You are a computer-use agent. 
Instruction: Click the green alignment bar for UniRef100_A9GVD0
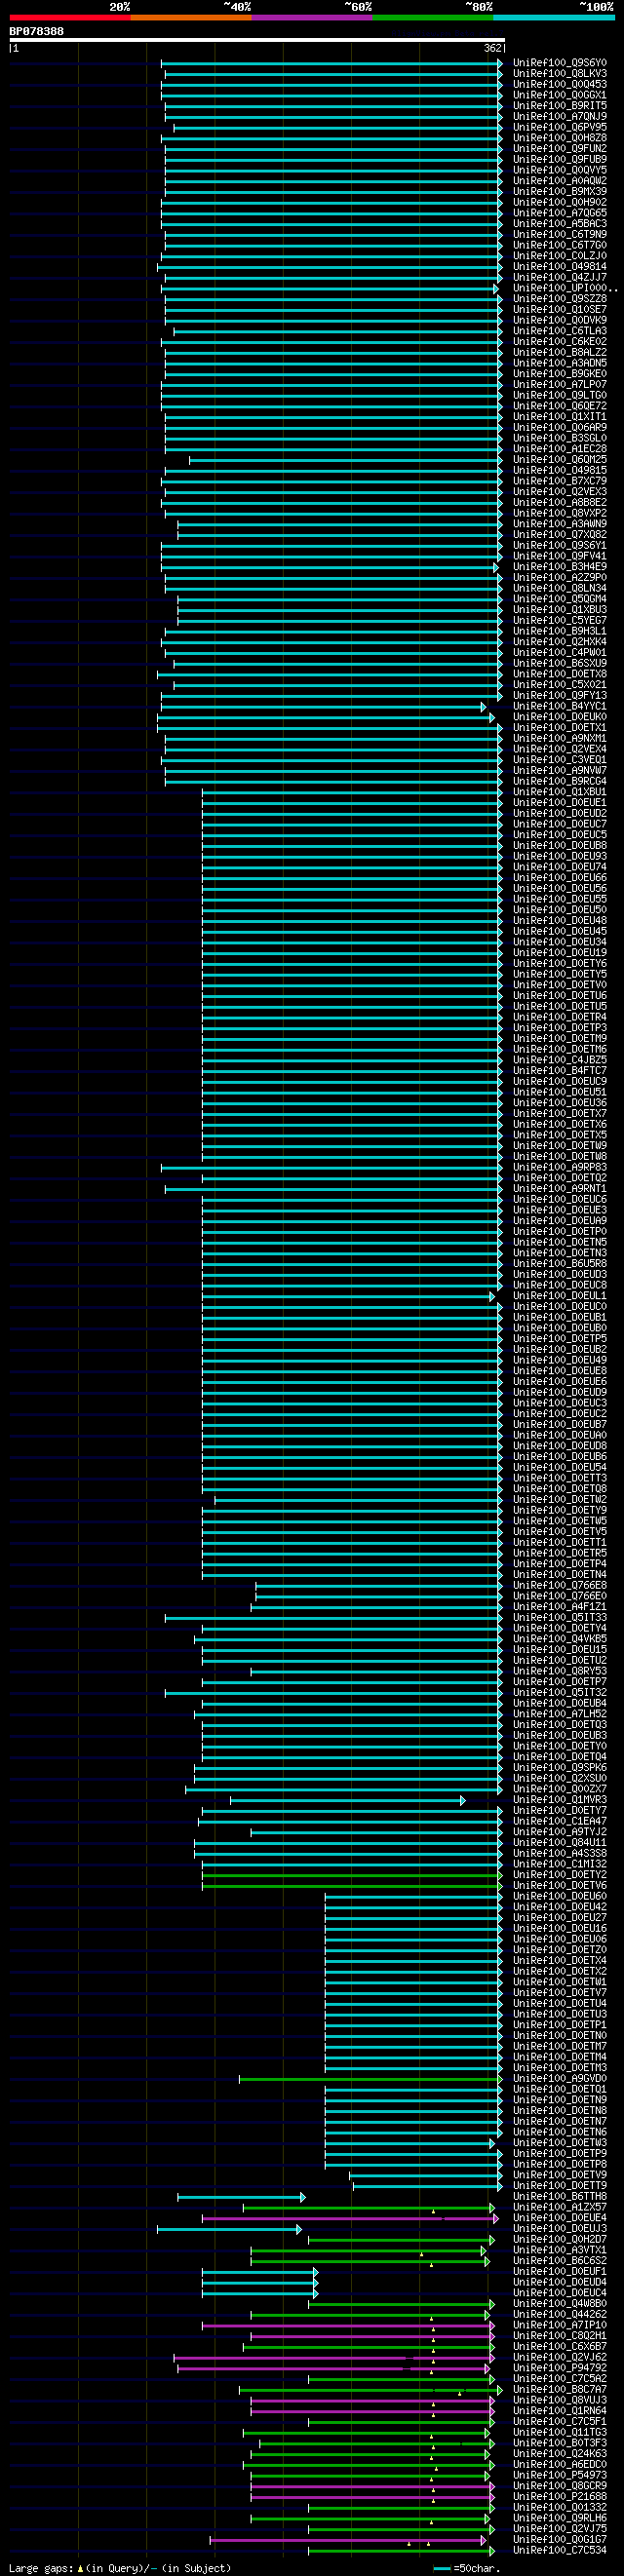click(370, 2079)
